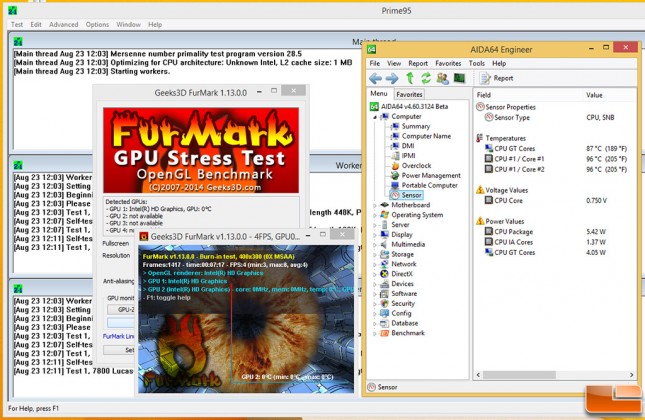Select CPU Package power row
Viewport: 645px width, 420px height.
tap(555, 232)
